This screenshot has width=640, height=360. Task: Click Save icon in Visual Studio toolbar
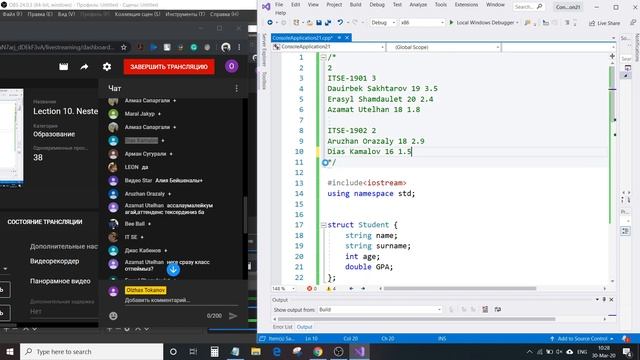point(319,23)
